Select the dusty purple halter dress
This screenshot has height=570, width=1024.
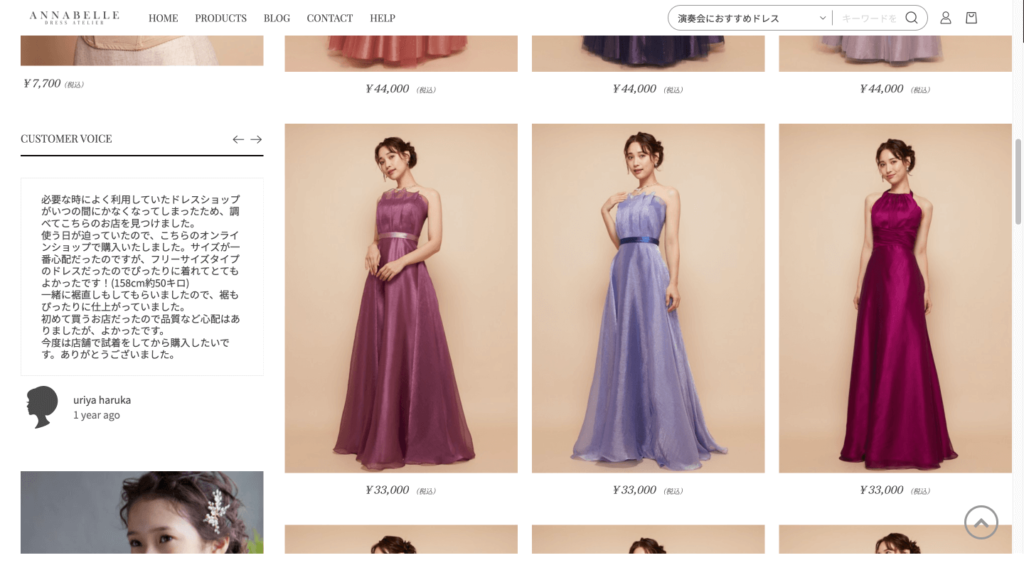tap(401, 298)
